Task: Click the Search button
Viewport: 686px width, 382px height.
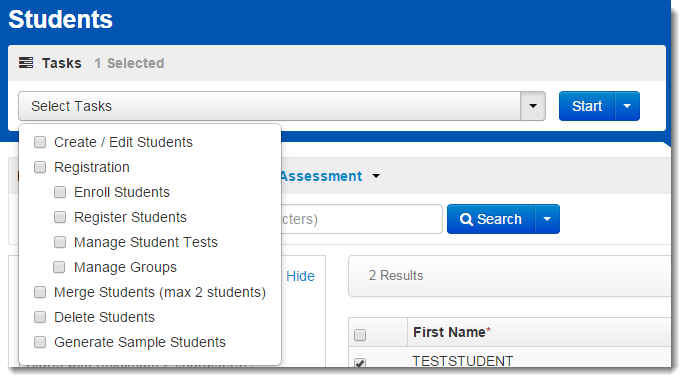Action: [491, 219]
